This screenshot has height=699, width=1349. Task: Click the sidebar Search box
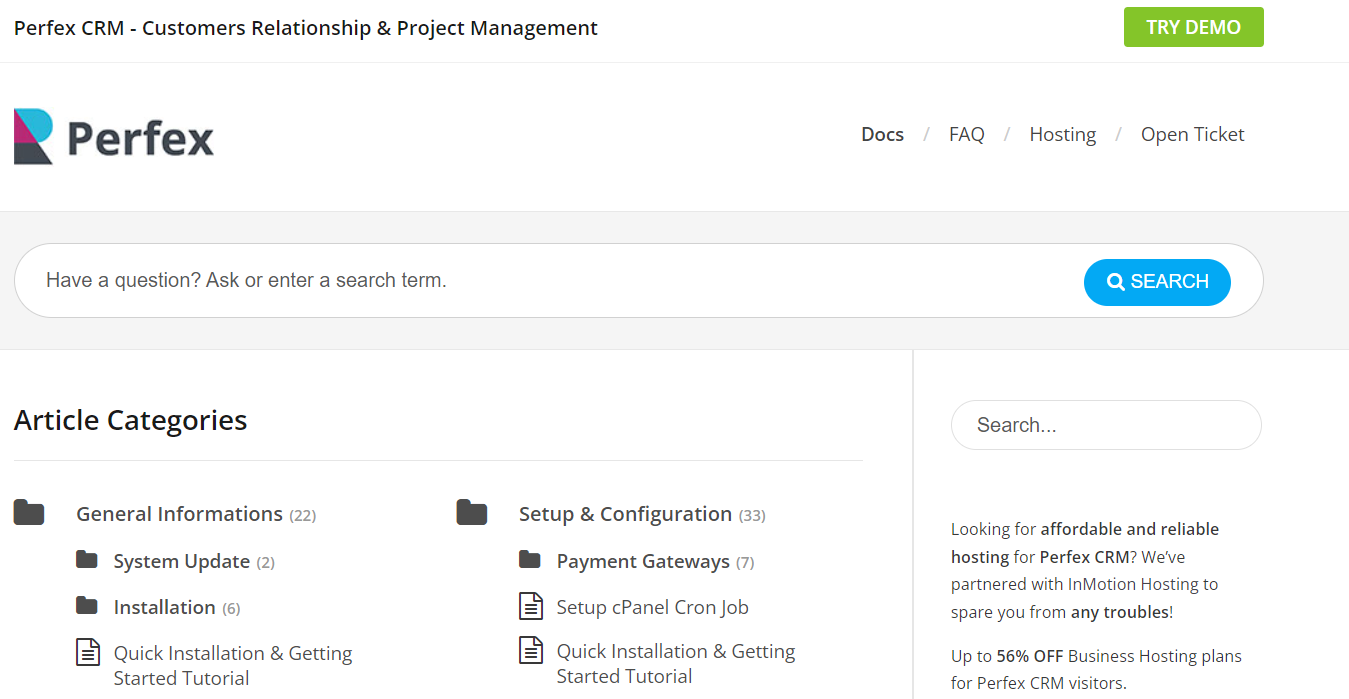[1105, 425]
